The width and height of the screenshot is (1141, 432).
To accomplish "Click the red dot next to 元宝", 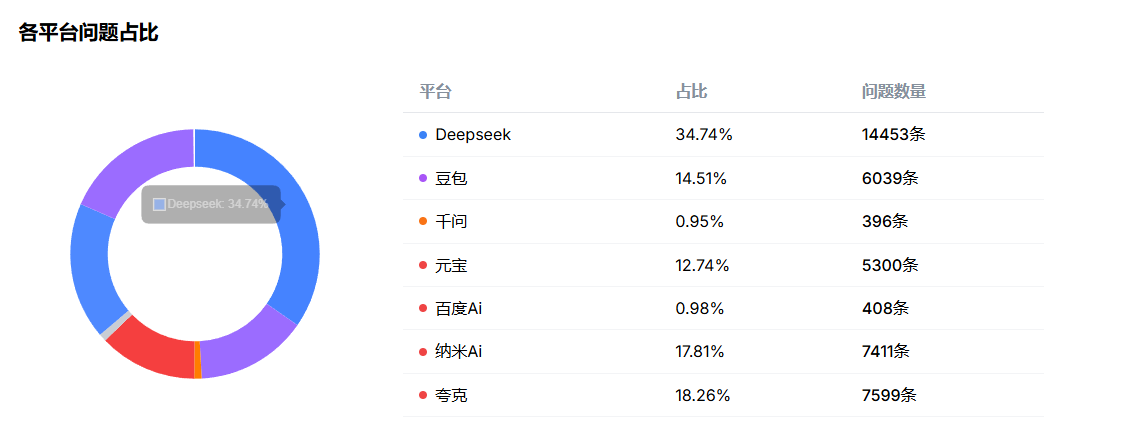I will click(423, 266).
